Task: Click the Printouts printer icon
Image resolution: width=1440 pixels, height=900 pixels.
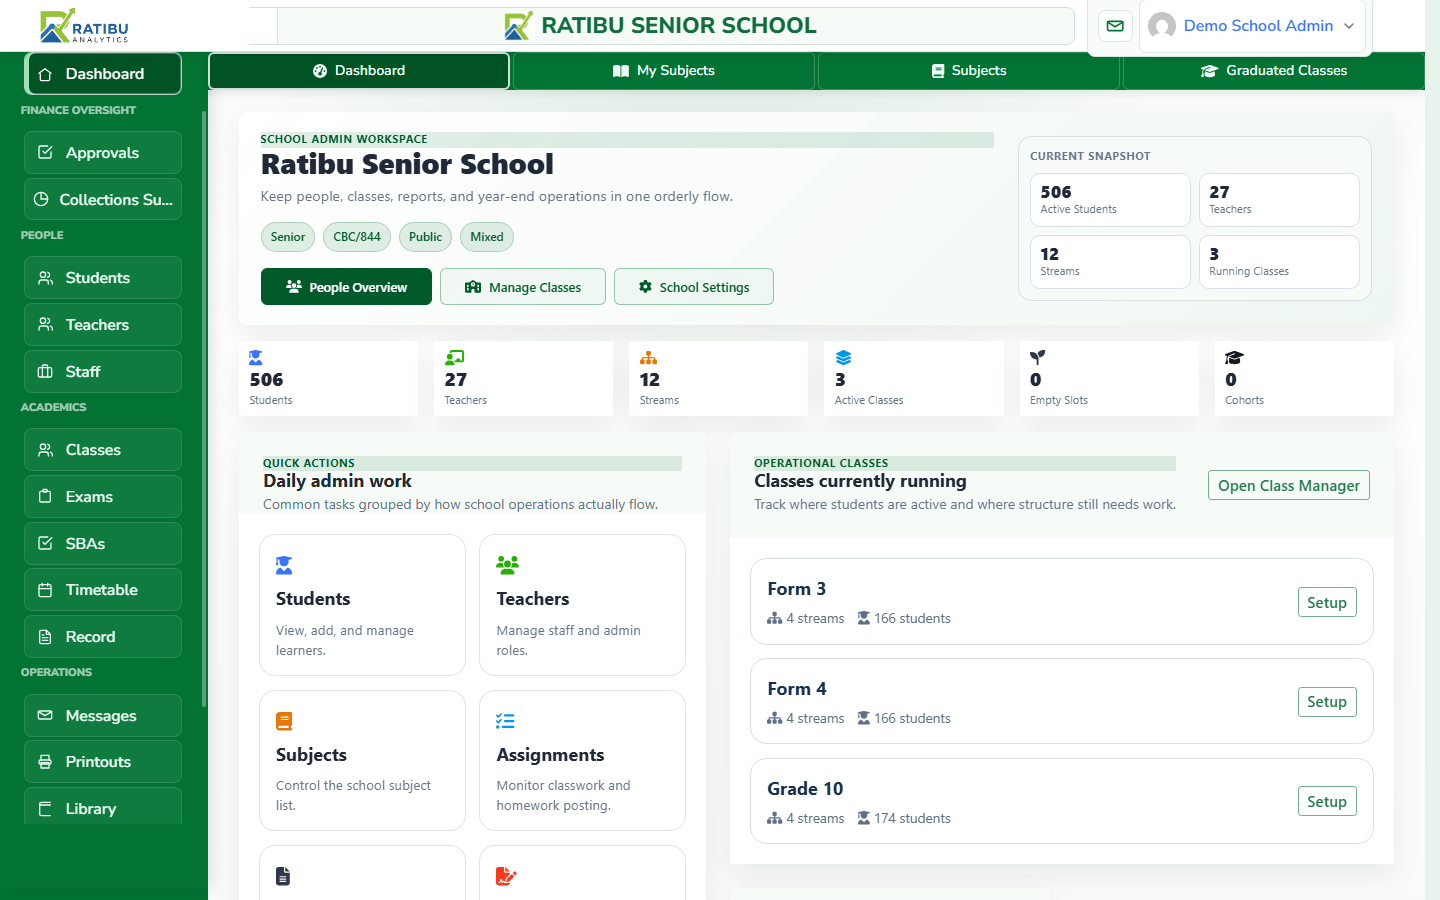Action: [45, 762]
